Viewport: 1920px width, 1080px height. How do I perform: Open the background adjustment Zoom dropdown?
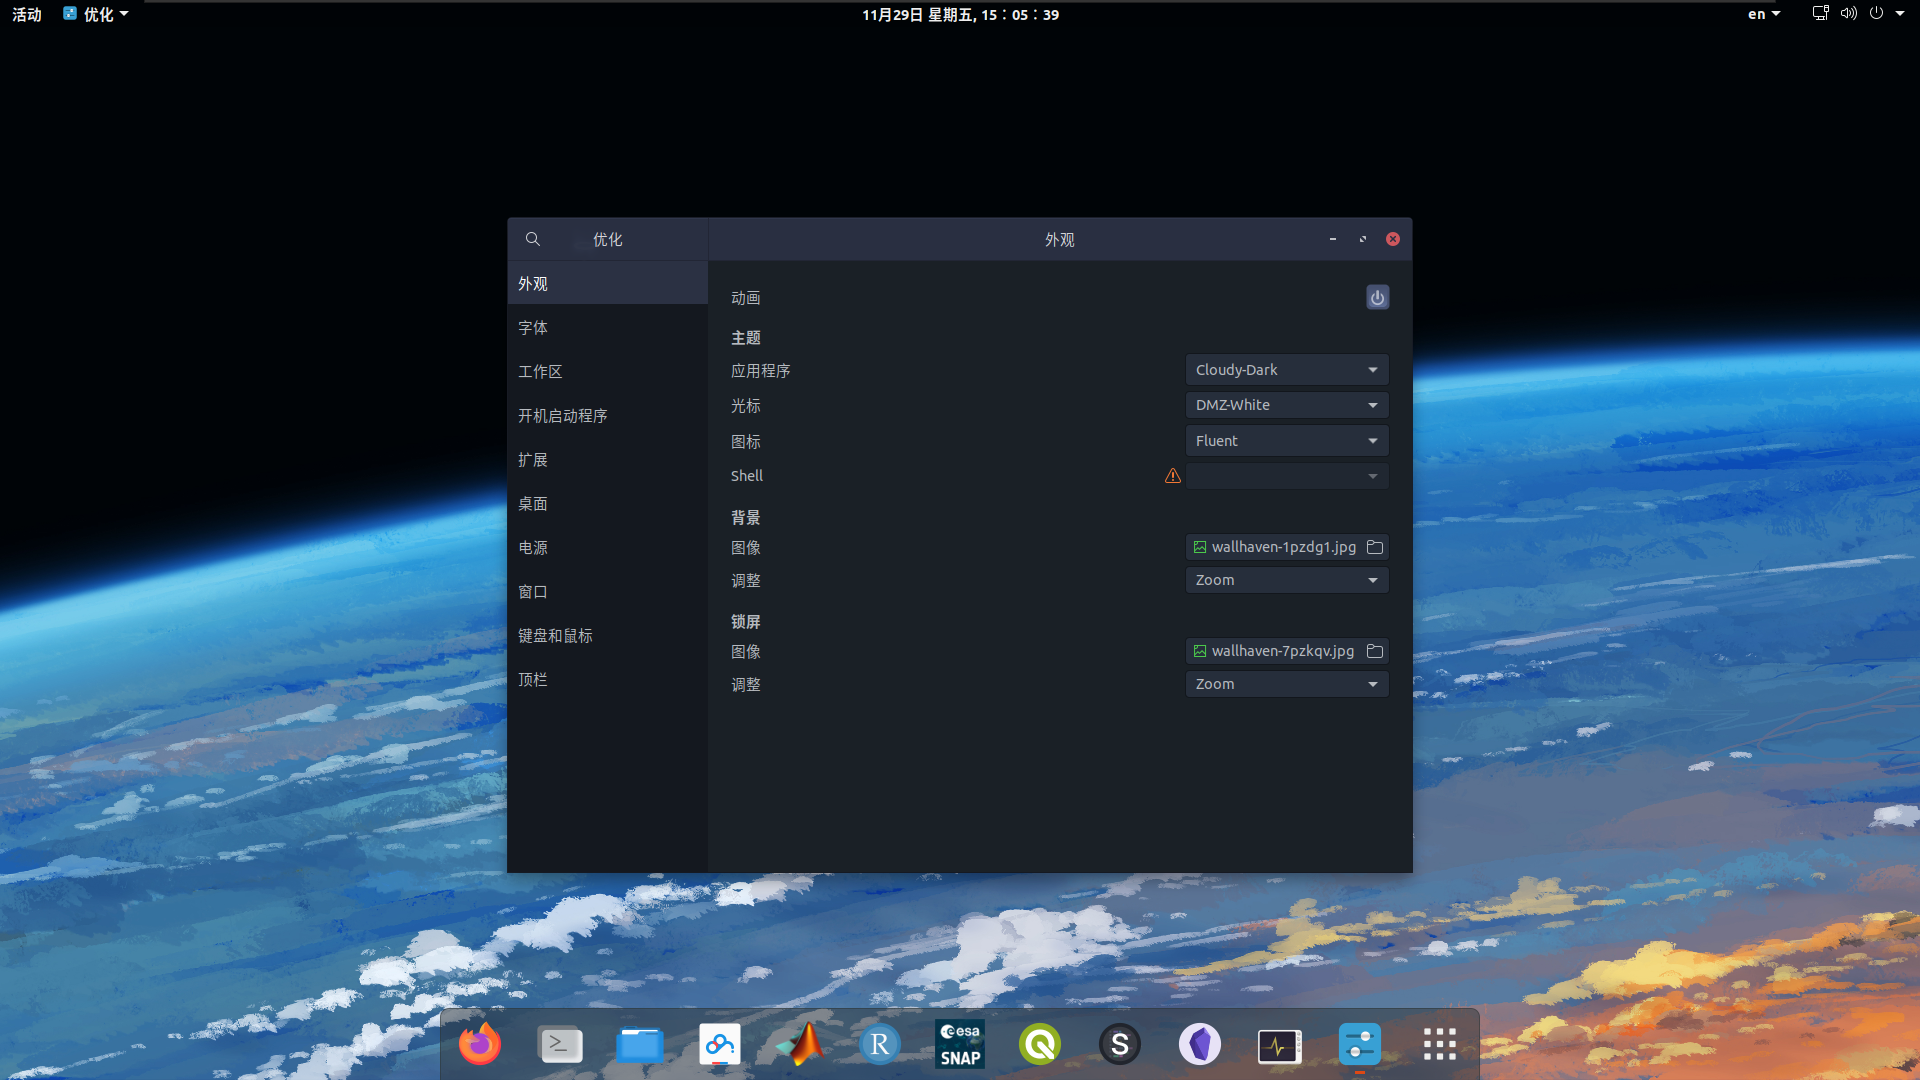click(x=1286, y=580)
